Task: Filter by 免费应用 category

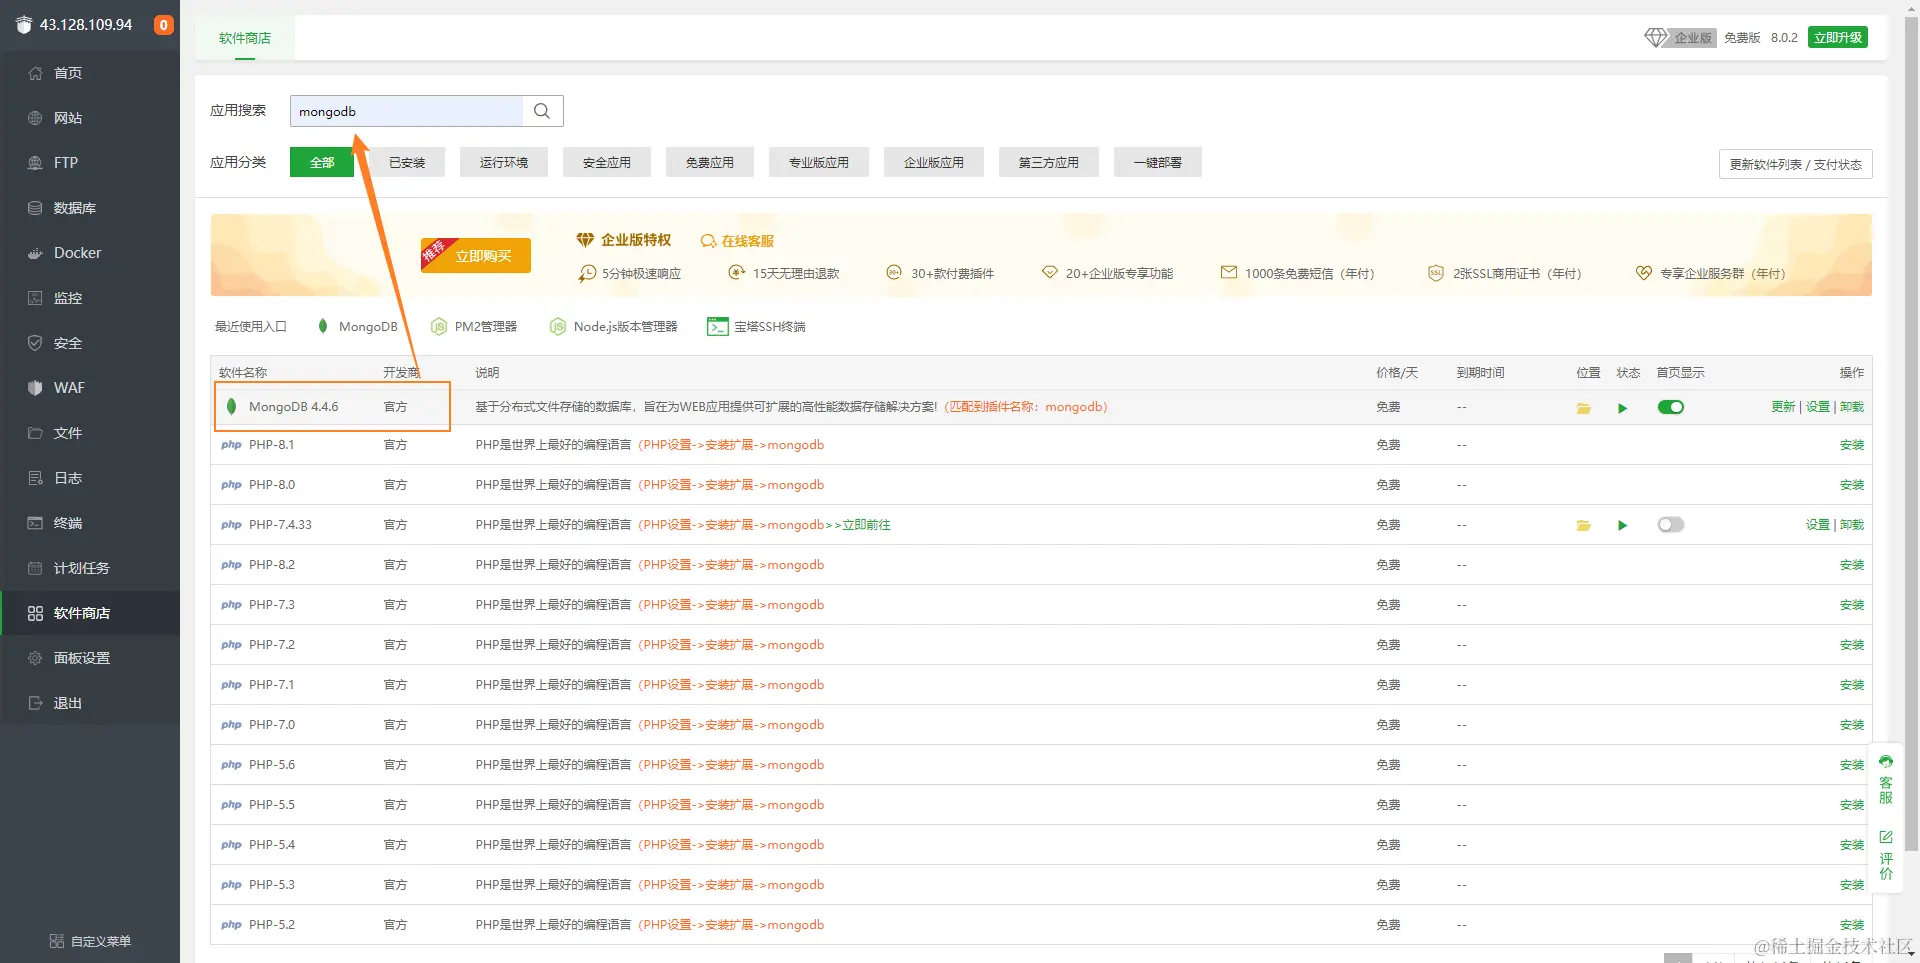Action: pyautogui.click(x=710, y=162)
